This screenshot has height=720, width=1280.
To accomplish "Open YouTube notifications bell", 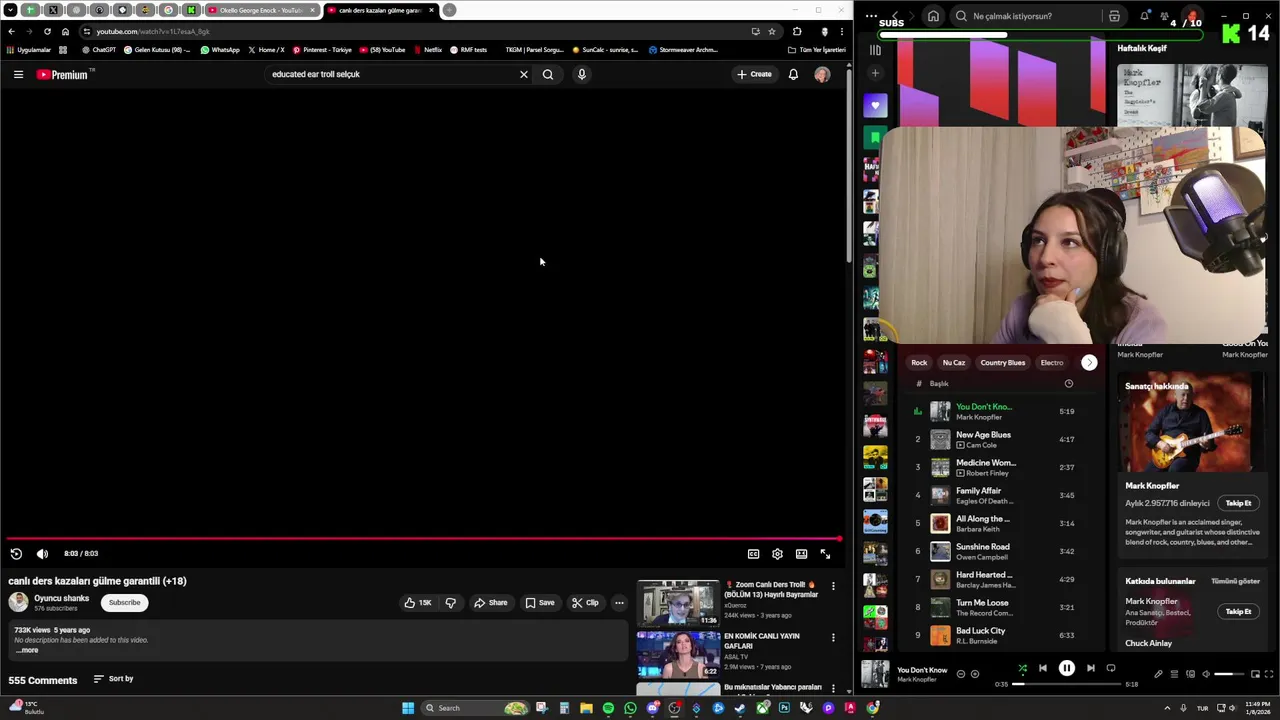I will click(793, 74).
